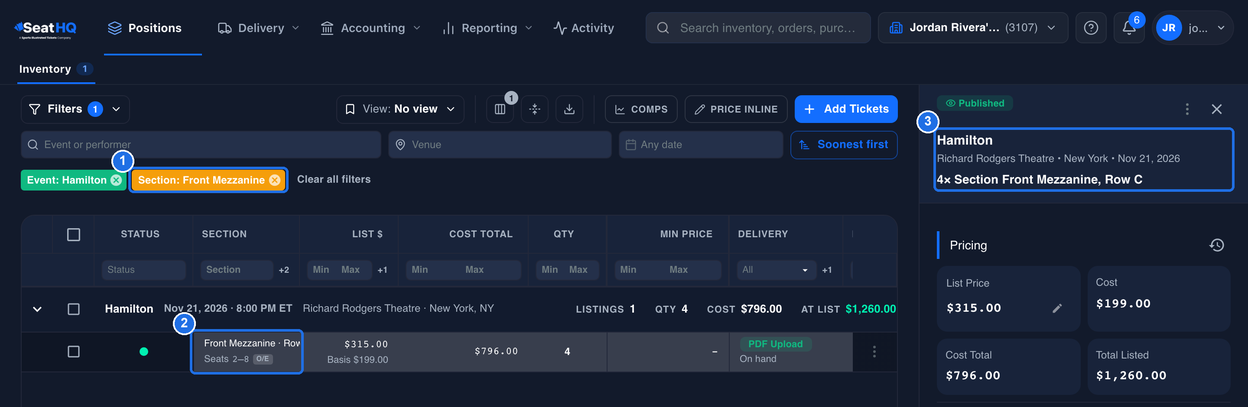1248x407 pixels.
Task: Click the green status dot on listing row
Action: pos(143,352)
